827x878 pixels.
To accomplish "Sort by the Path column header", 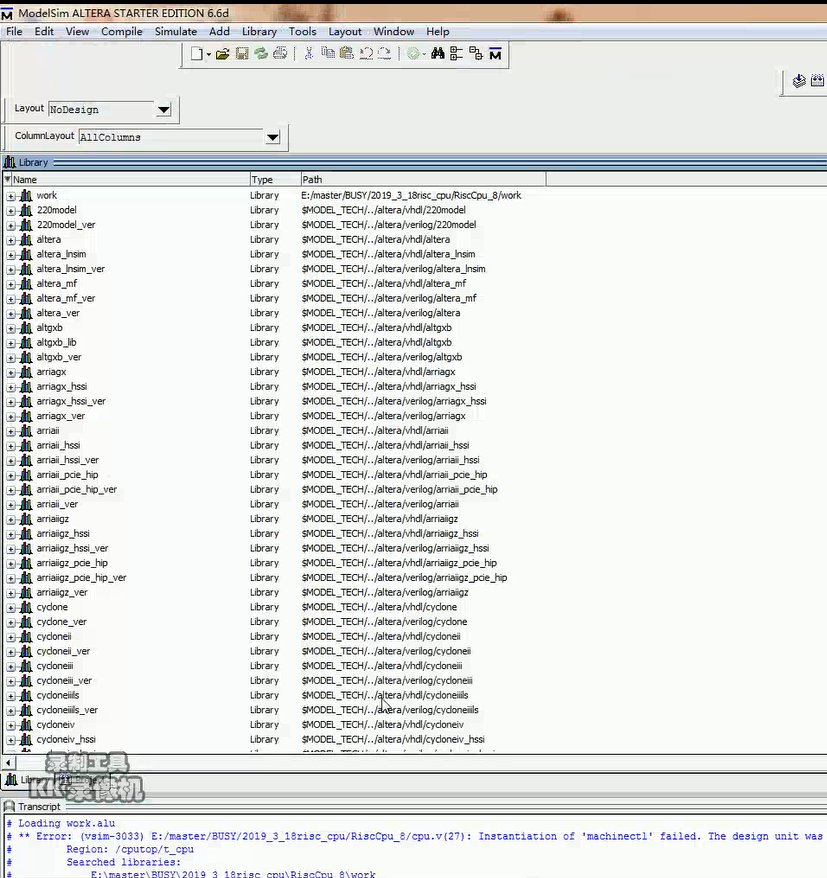I will (x=423, y=180).
